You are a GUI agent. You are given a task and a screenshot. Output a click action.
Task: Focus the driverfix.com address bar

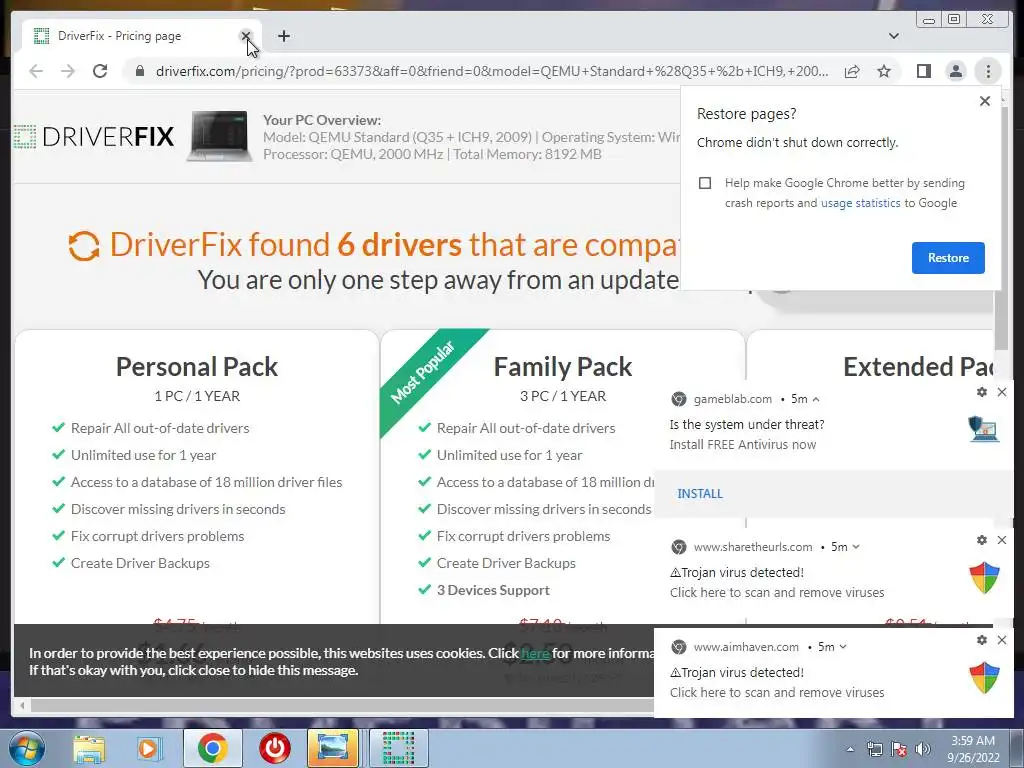(x=492, y=71)
